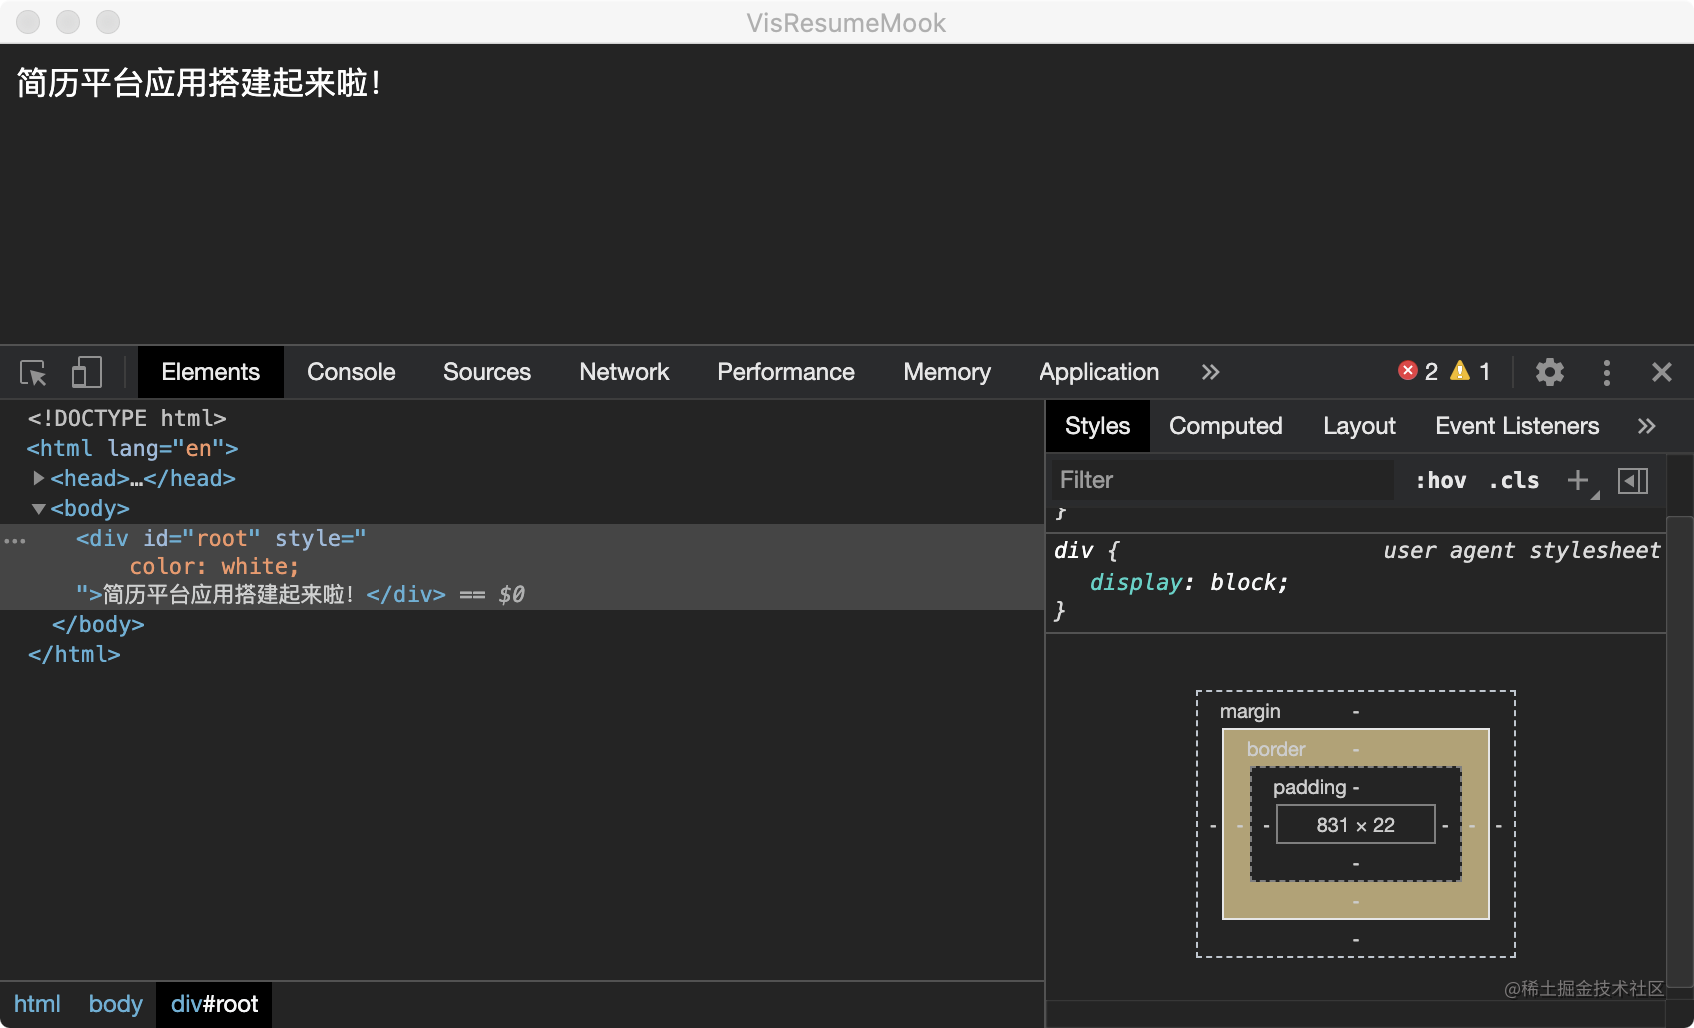Click the styles Filter input field
The image size is (1694, 1028).
pos(1220,480)
